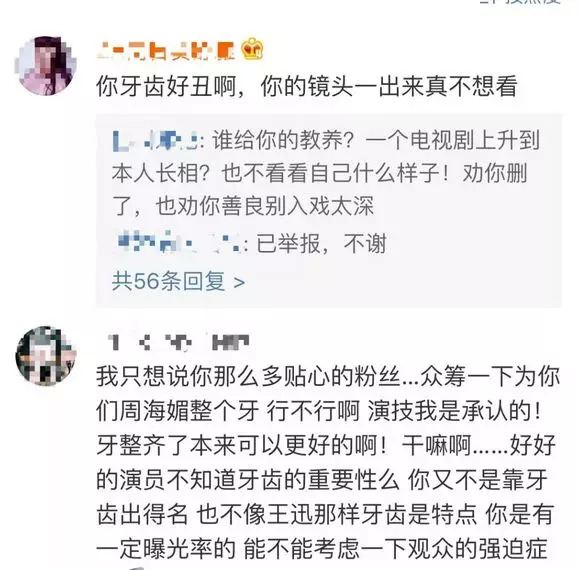Tap the line 牙整齐了本来可以更好的啊

326,445
